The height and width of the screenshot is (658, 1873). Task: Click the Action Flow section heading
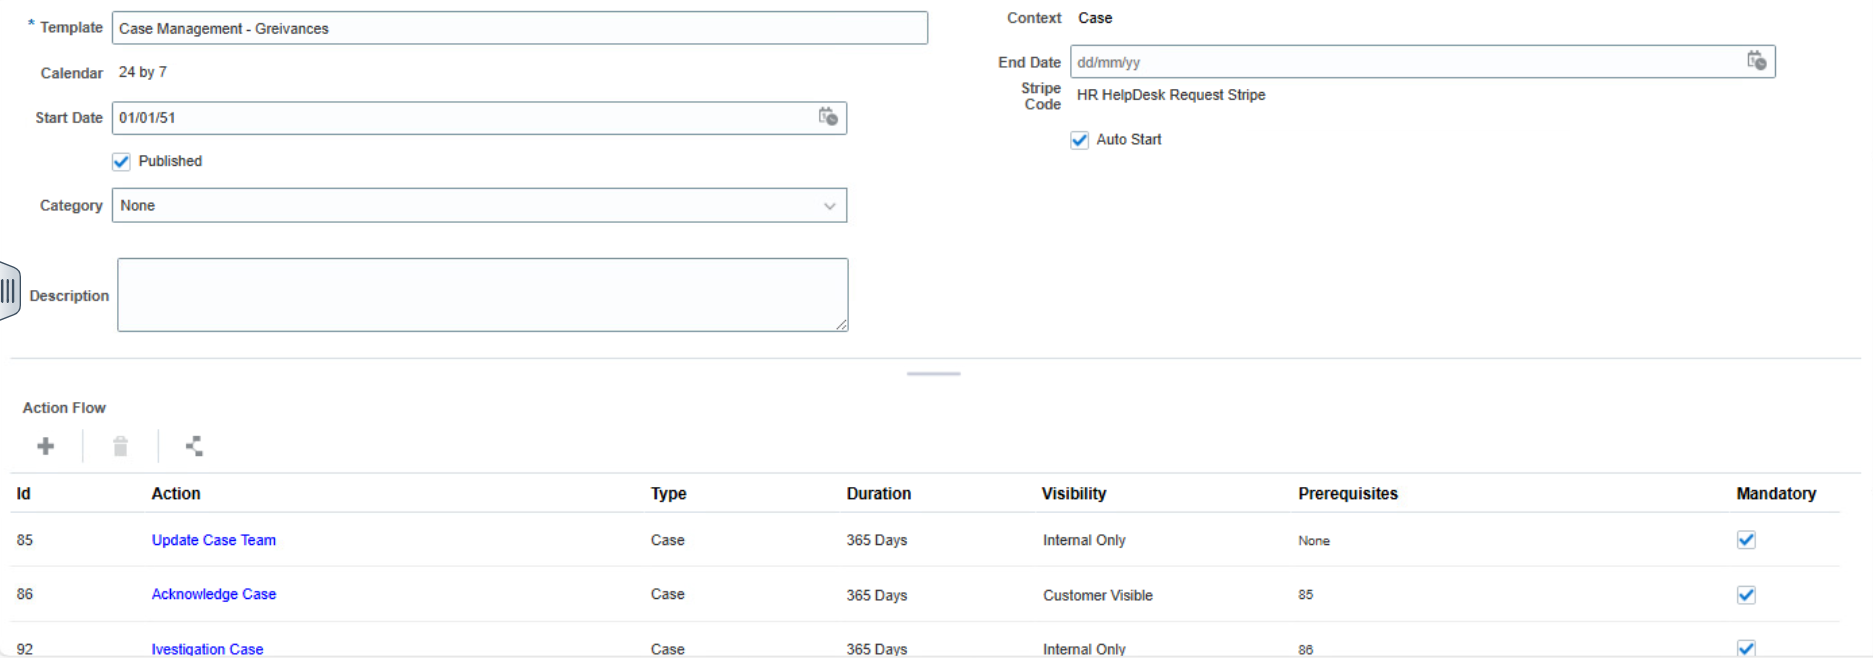pyautogui.click(x=64, y=408)
